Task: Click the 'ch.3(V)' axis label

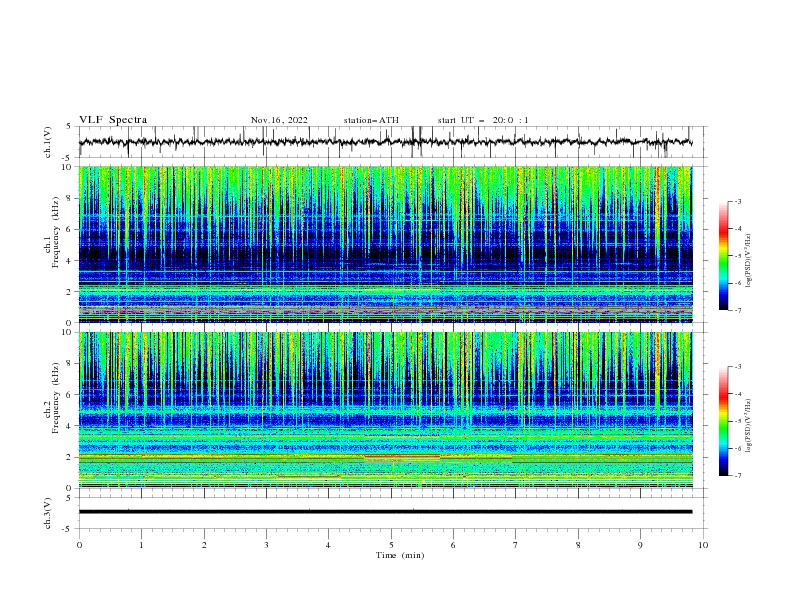Action: click(x=48, y=513)
